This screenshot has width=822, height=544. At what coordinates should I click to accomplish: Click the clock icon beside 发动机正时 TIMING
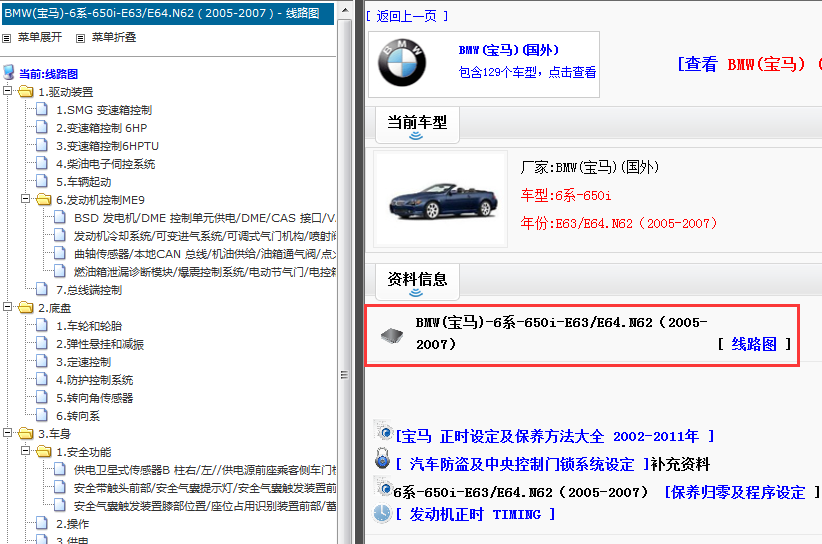(x=383, y=513)
